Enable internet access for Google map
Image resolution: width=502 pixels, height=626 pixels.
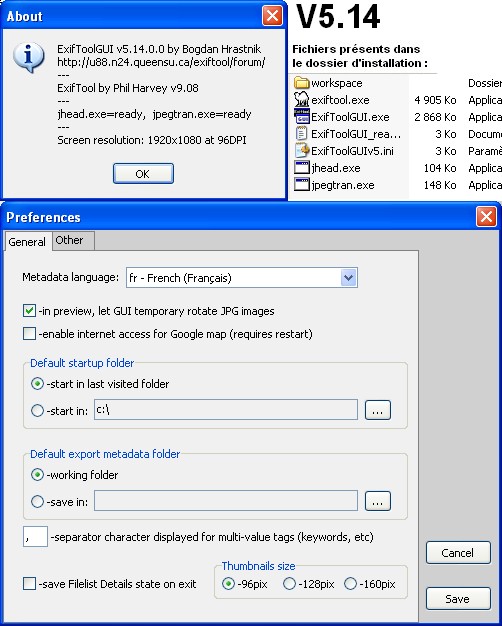pos(29,333)
